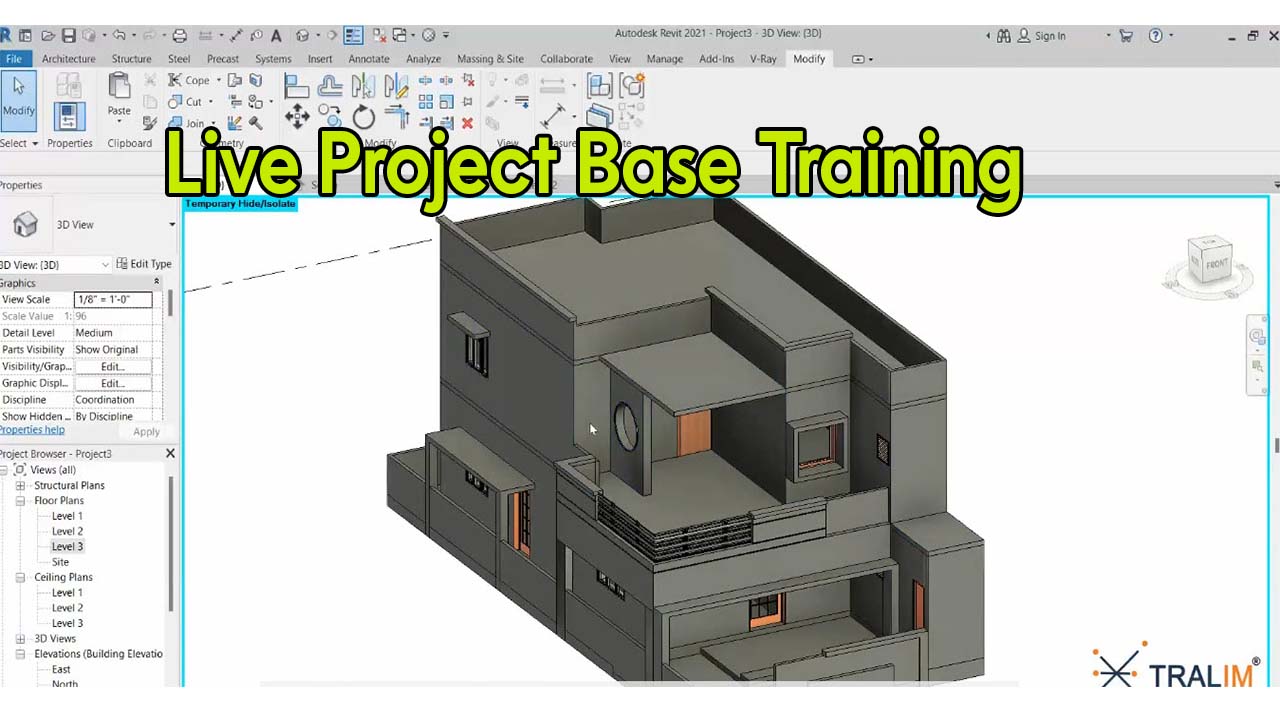
Task: Collapse the Graphics section in Properties
Action: coord(156,283)
